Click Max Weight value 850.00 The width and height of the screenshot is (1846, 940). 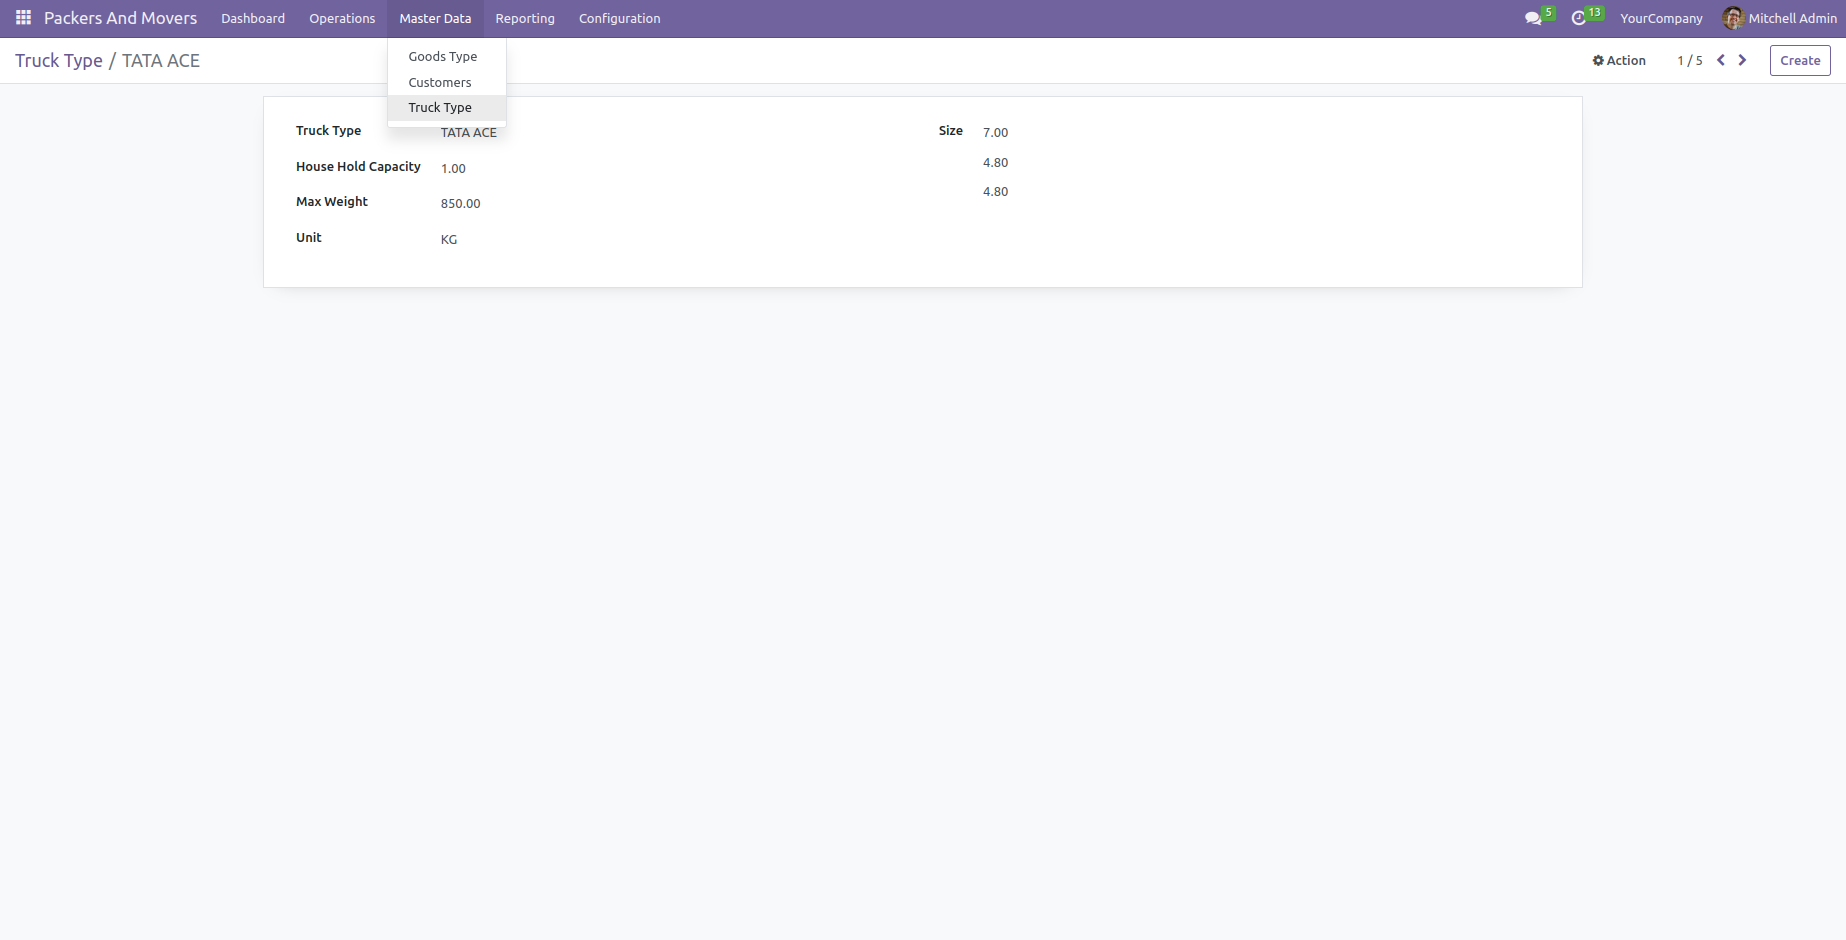coord(460,203)
